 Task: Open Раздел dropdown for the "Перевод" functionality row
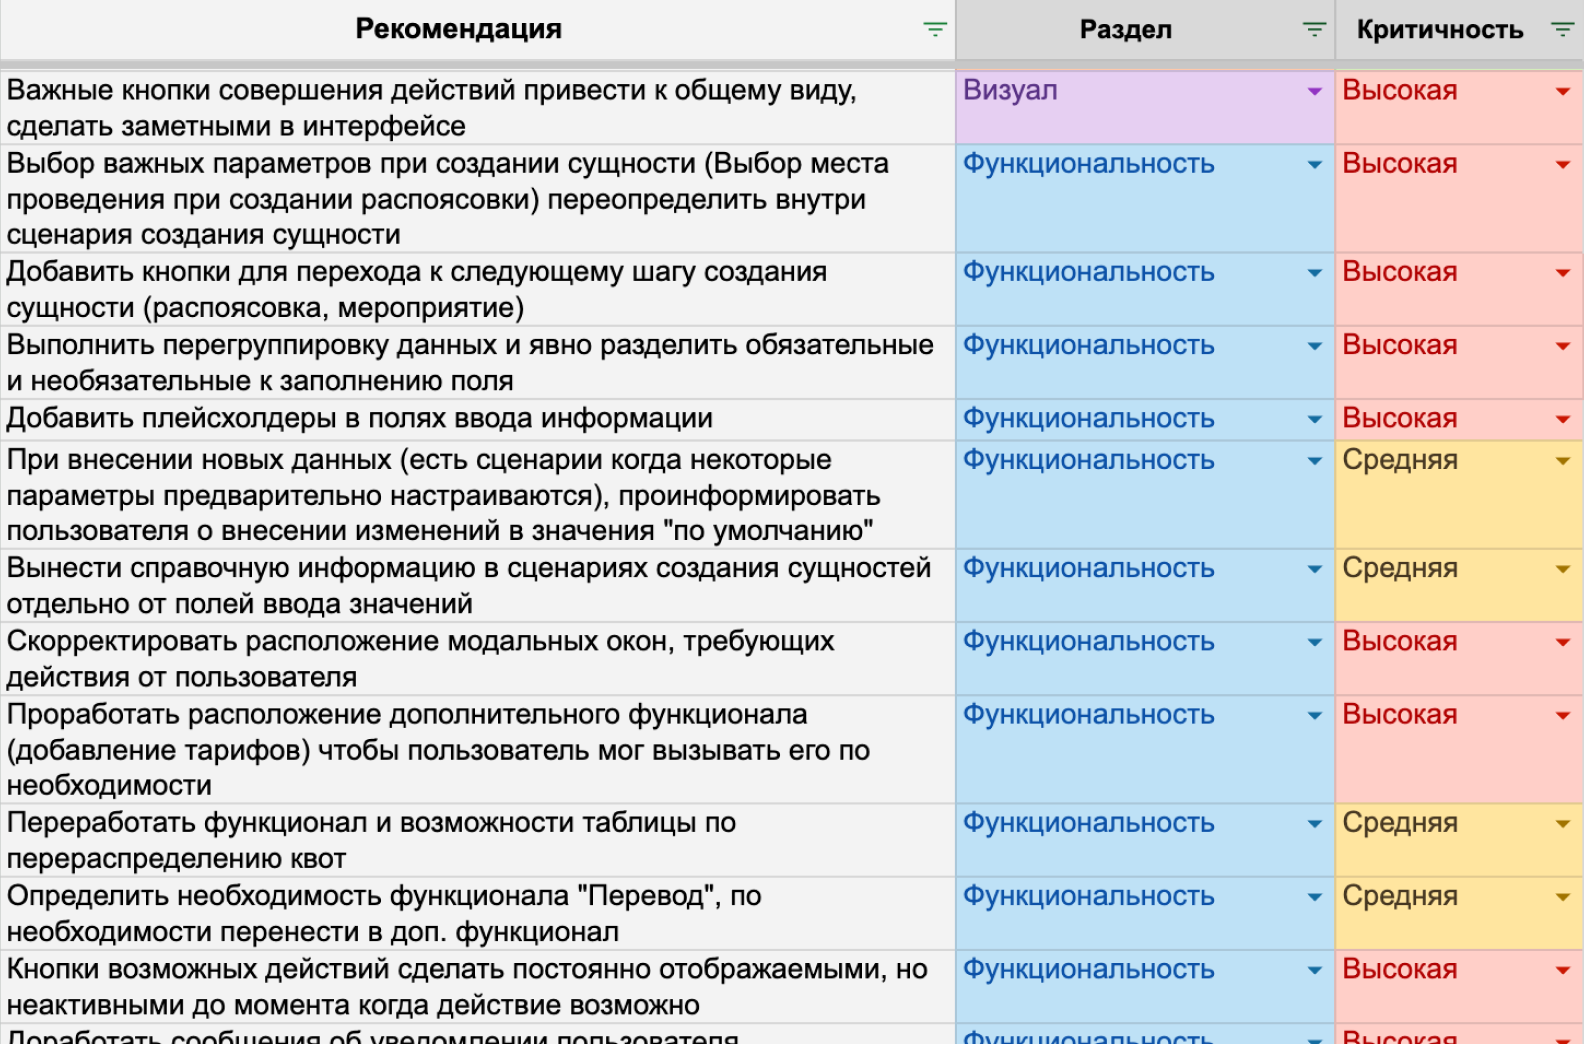click(x=1314, y=897)
